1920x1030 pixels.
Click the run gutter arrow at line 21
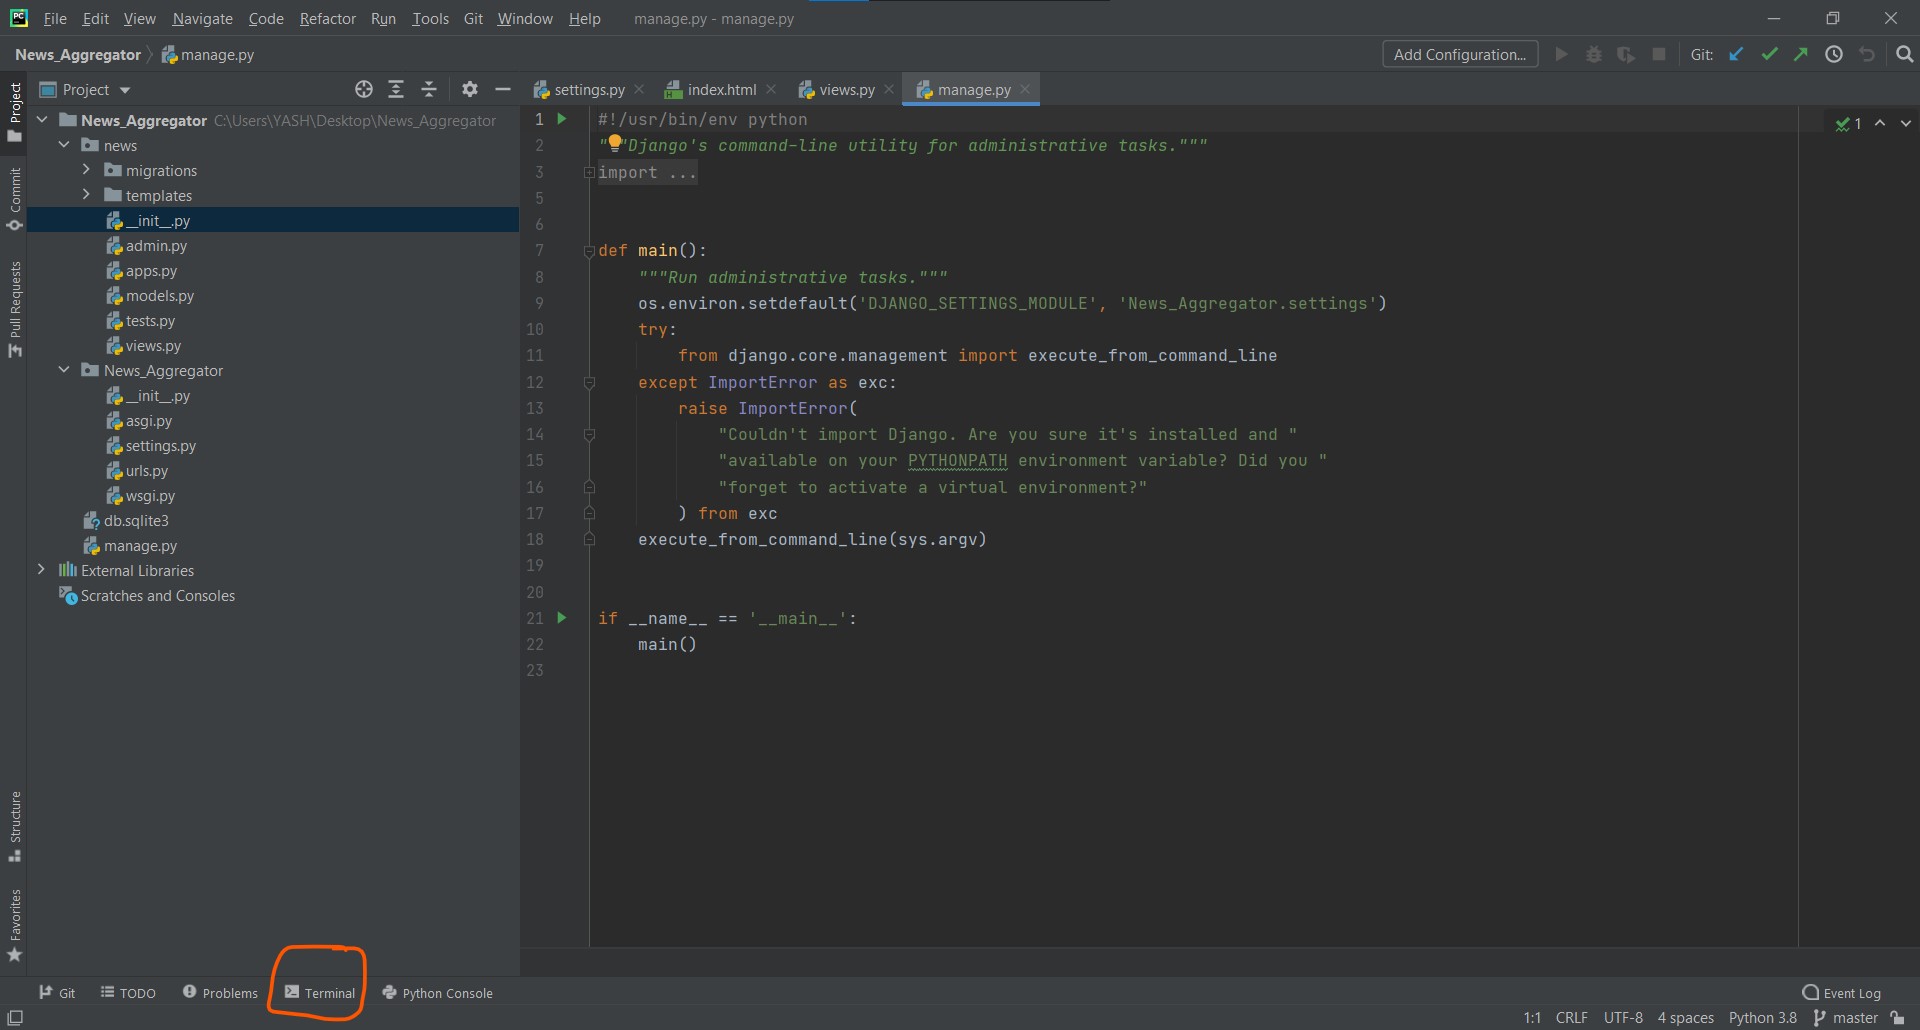562,618
